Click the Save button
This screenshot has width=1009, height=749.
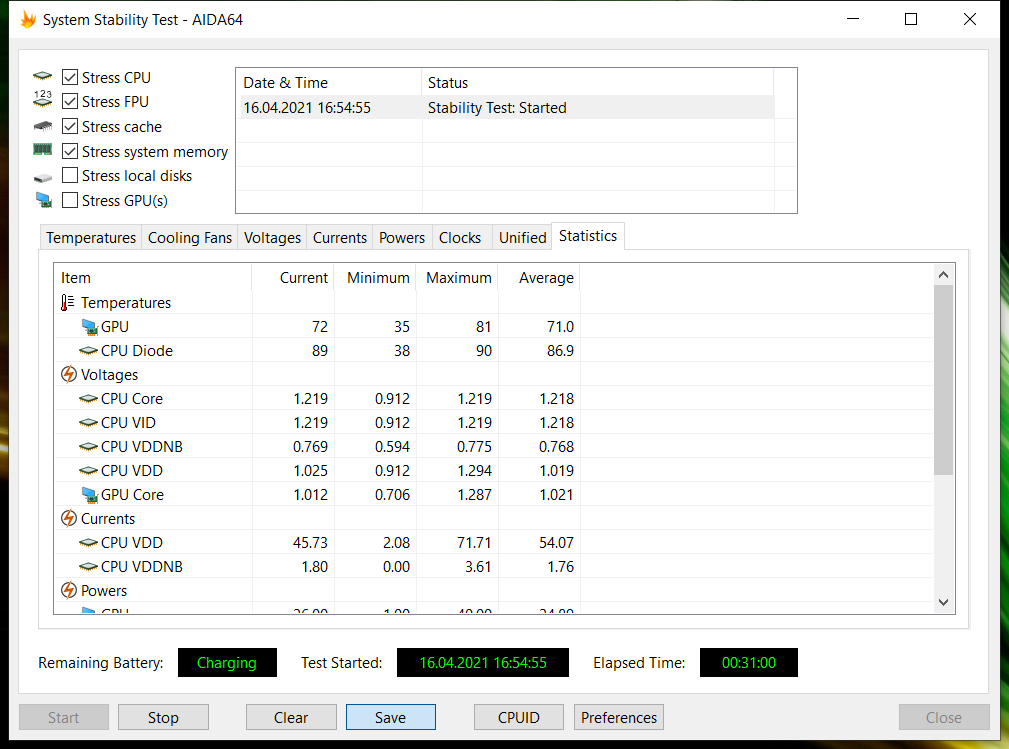click(391, 717)
